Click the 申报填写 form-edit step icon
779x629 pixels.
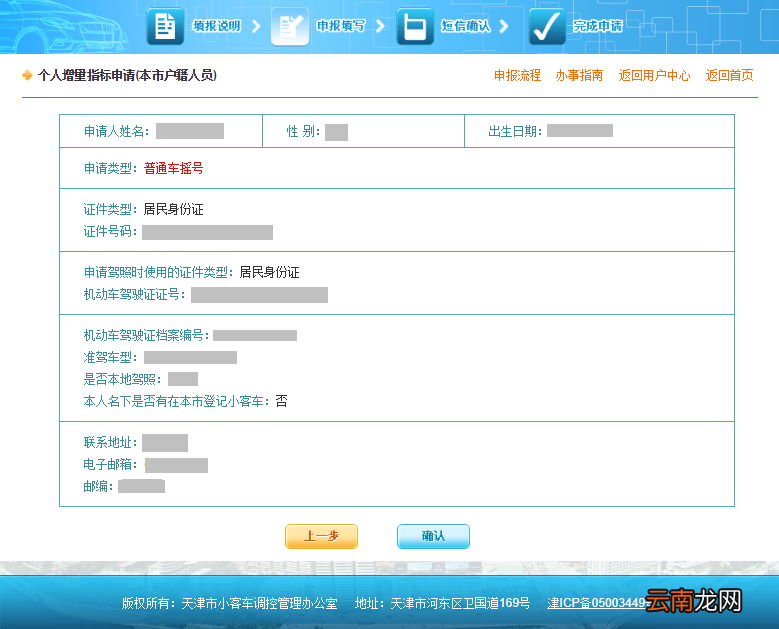[290, 26]
